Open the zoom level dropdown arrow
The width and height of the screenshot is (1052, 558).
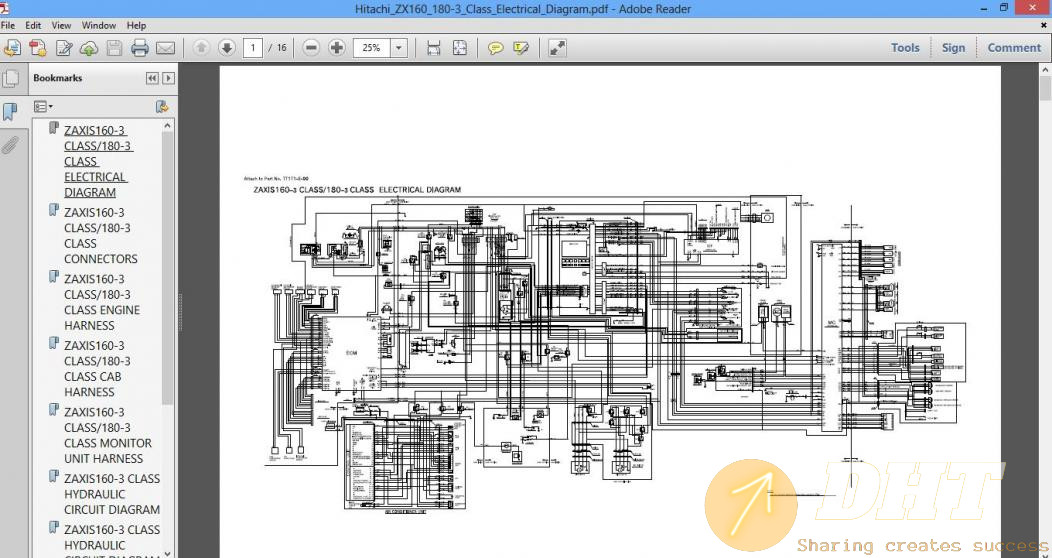(399, 48)
